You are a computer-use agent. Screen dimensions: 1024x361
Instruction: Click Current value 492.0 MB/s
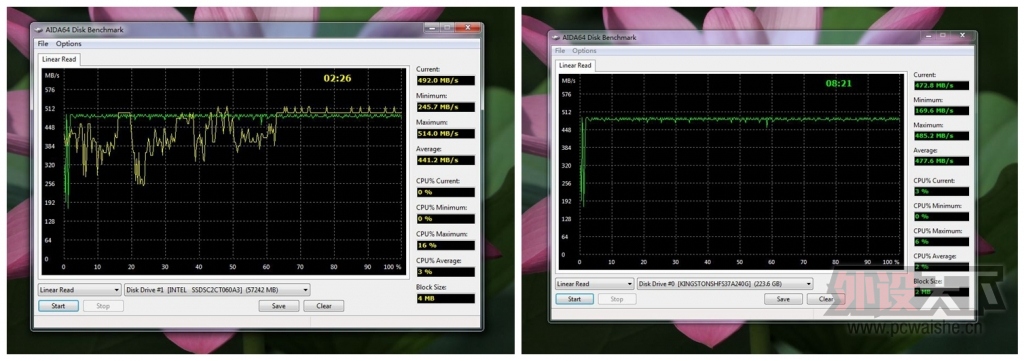(x=445, y=80)
